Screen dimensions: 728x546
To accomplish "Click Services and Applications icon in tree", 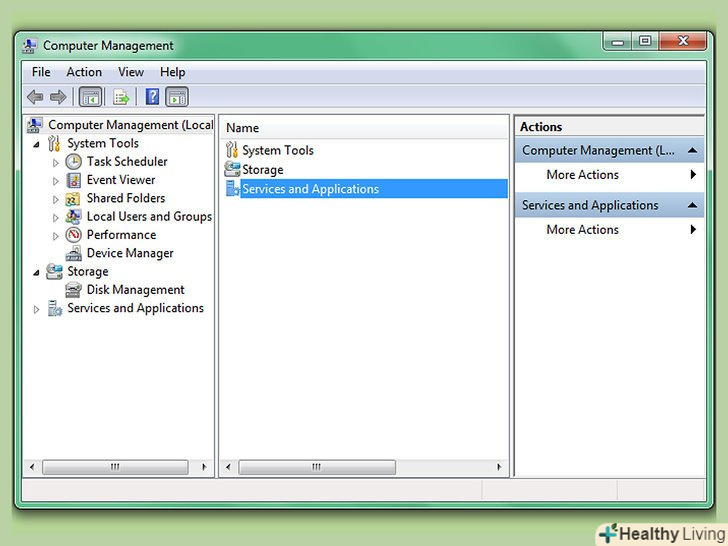I will click(54, 308).
